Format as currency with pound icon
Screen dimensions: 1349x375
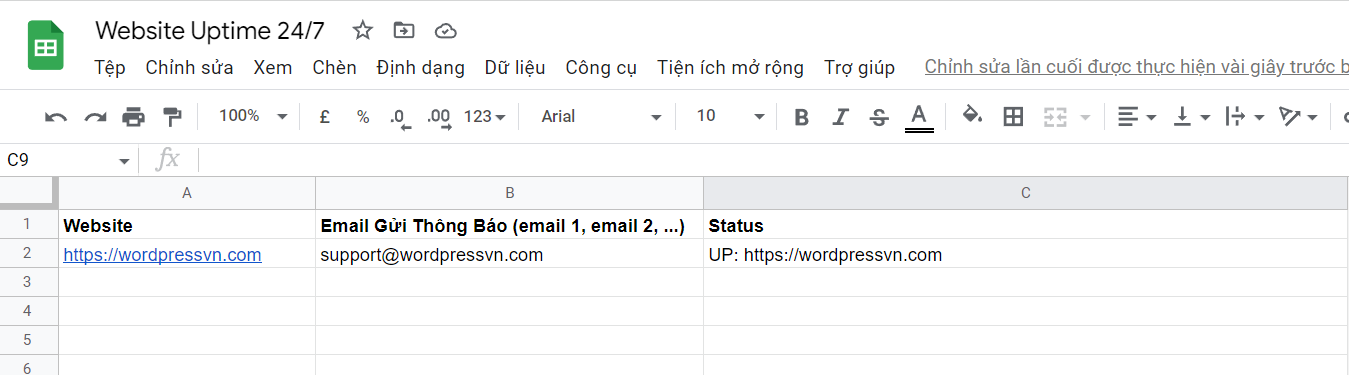(325, 117)
